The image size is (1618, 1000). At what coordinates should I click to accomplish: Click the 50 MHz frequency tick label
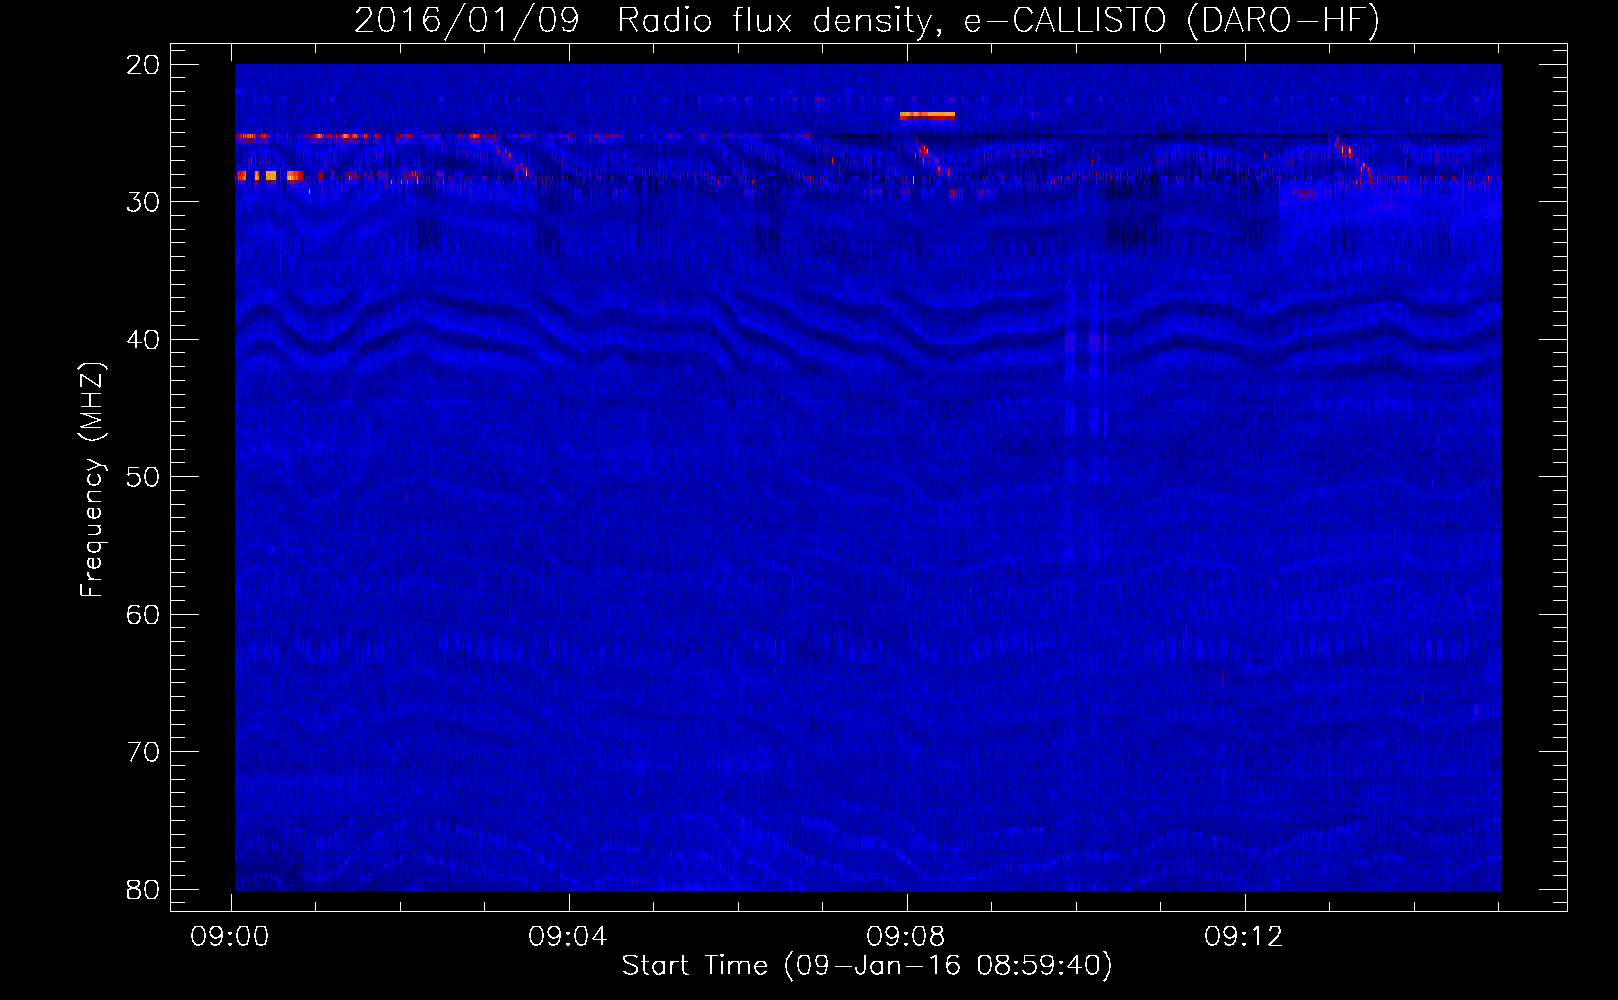143,477
